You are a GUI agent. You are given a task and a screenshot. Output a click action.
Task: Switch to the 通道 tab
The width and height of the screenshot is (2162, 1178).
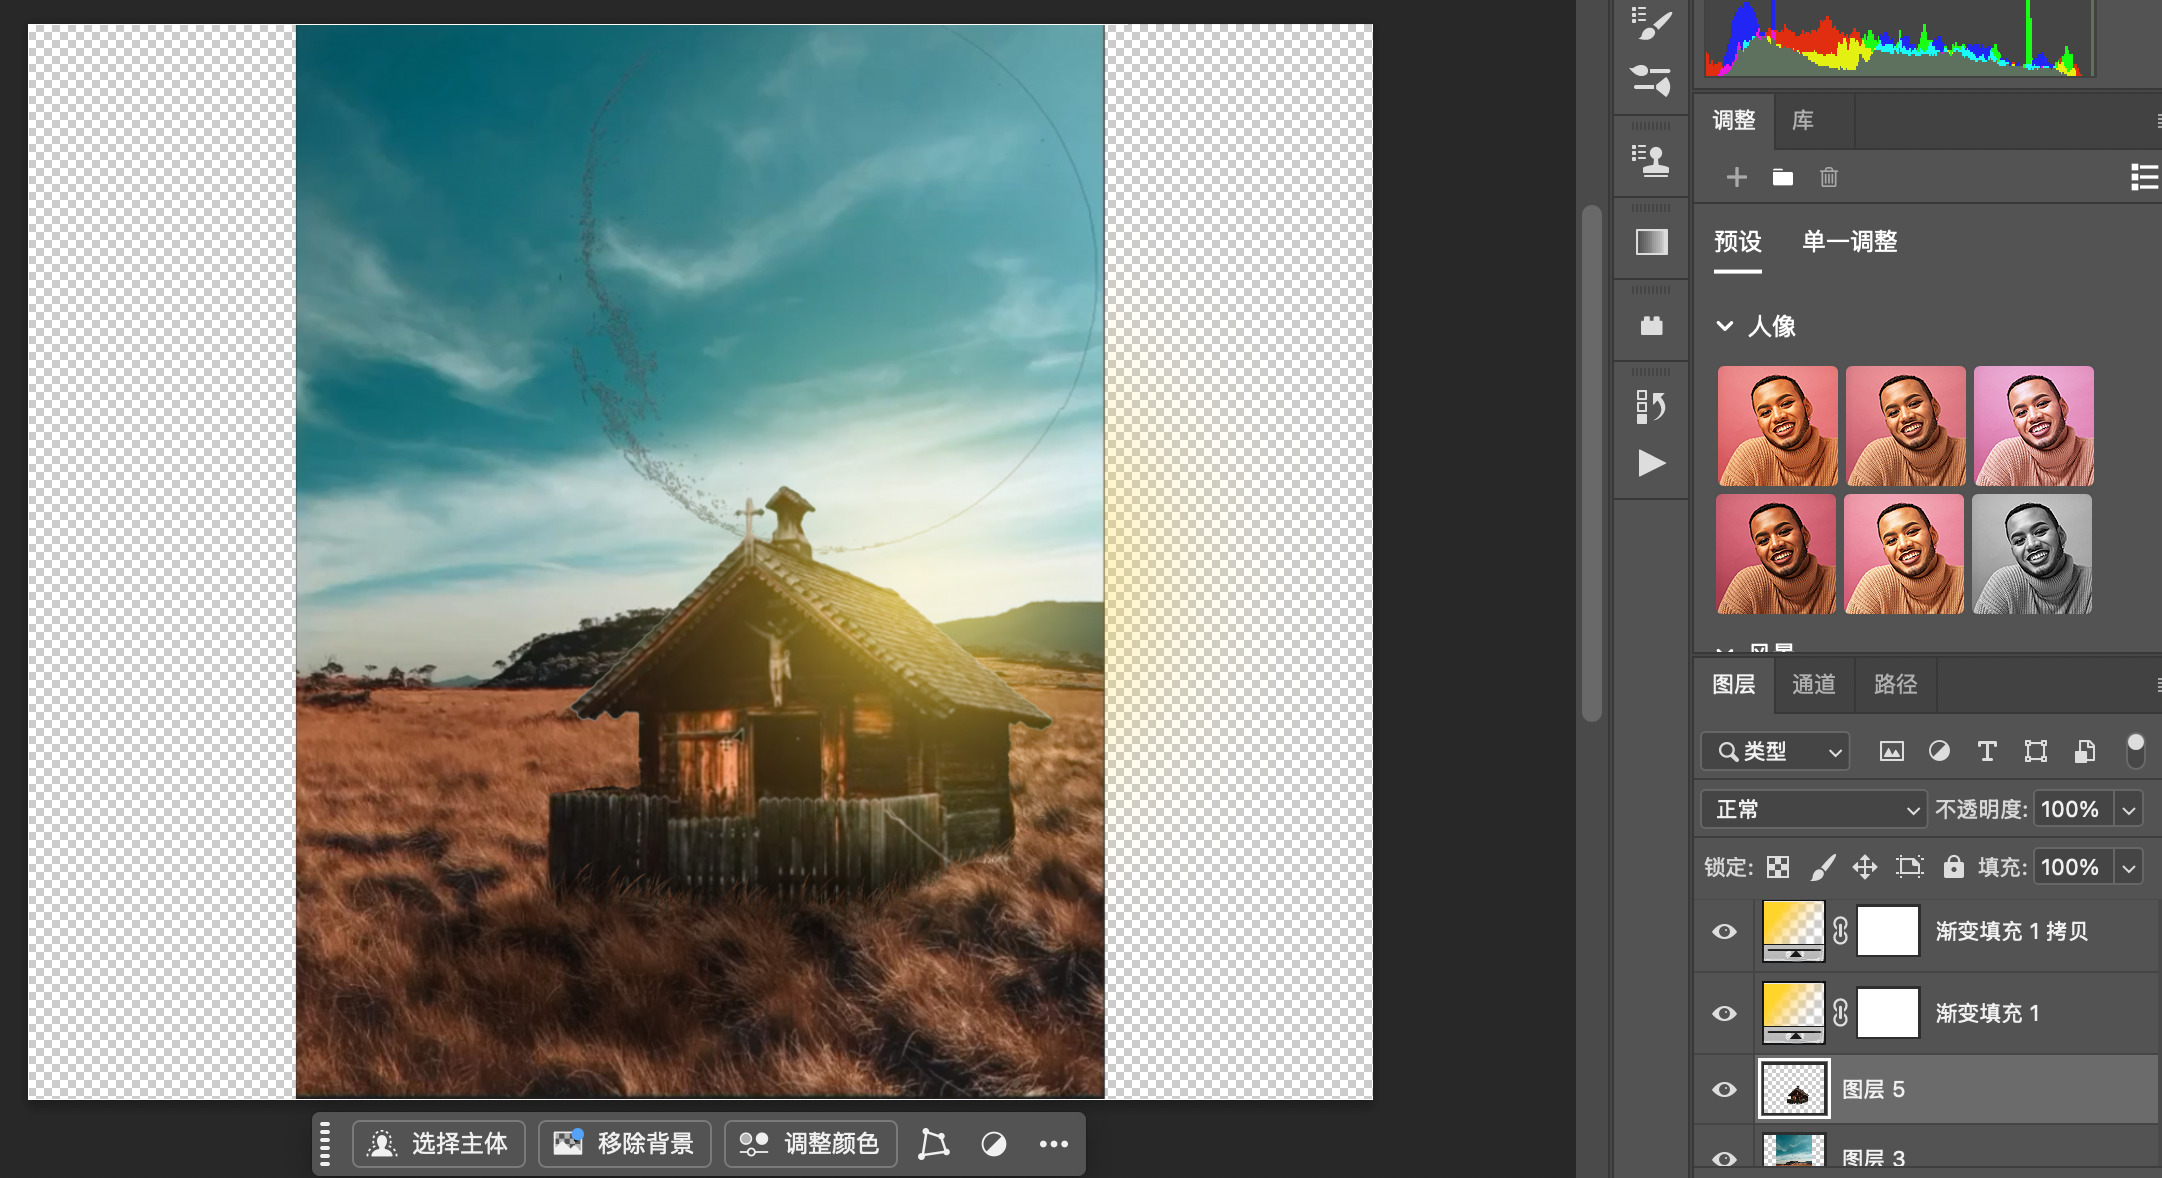click(x=1813, y=684)
